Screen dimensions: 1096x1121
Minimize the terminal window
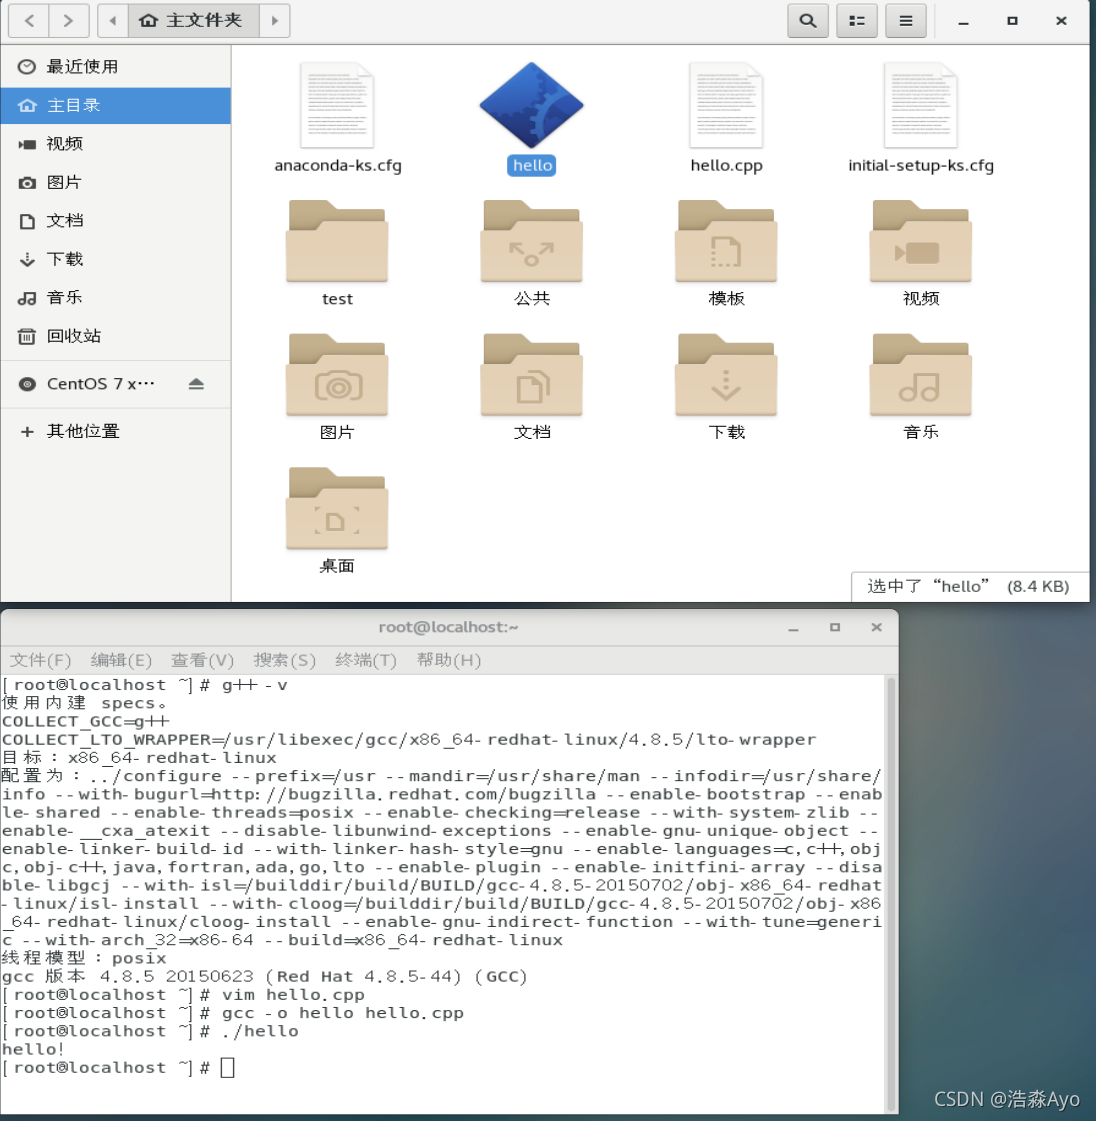(793, 628)
